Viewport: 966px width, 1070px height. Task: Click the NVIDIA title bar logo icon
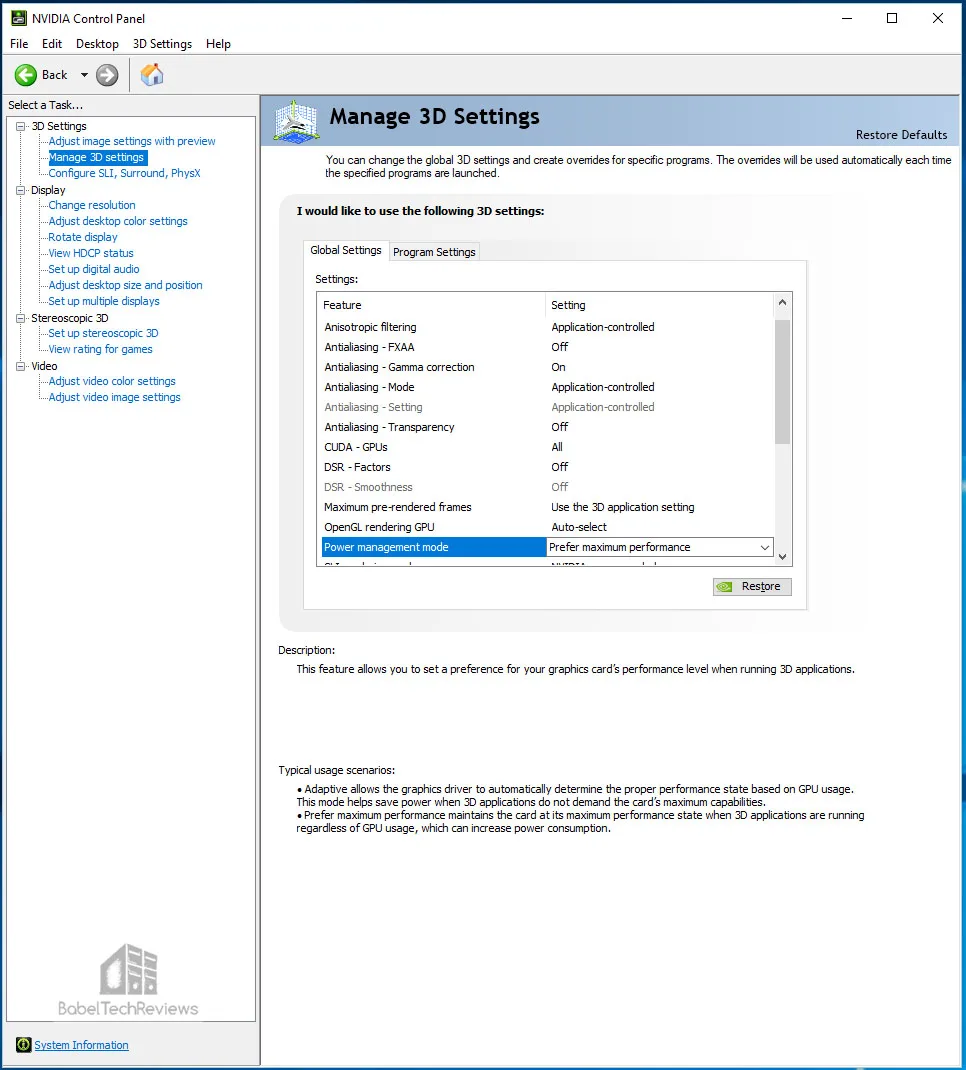tap(18, 18)
